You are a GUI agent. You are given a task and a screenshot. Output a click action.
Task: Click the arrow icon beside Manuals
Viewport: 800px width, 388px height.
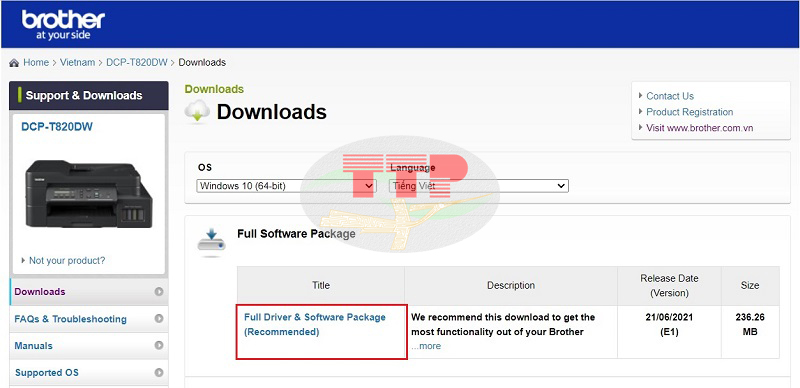(159, 346)
